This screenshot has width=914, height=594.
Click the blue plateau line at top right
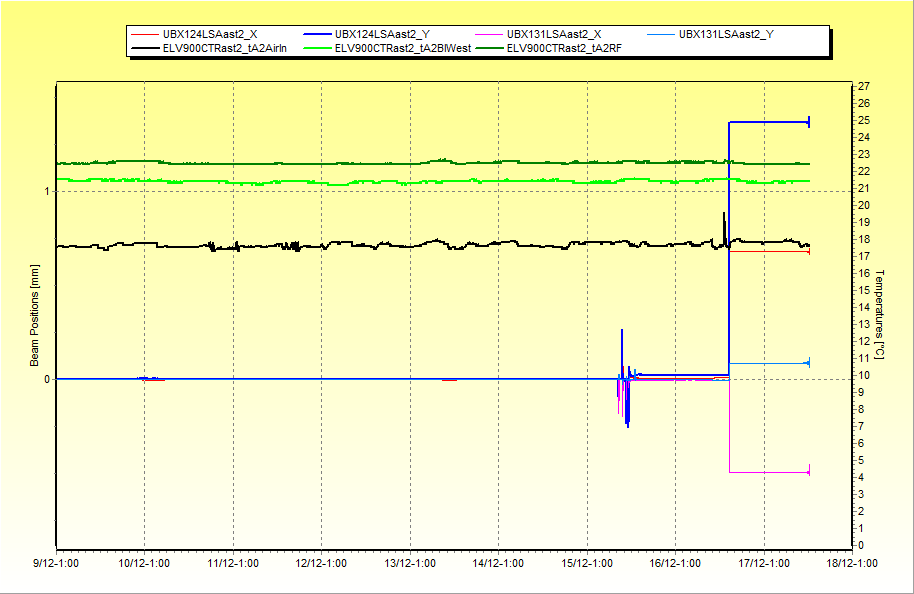(768, 122)
